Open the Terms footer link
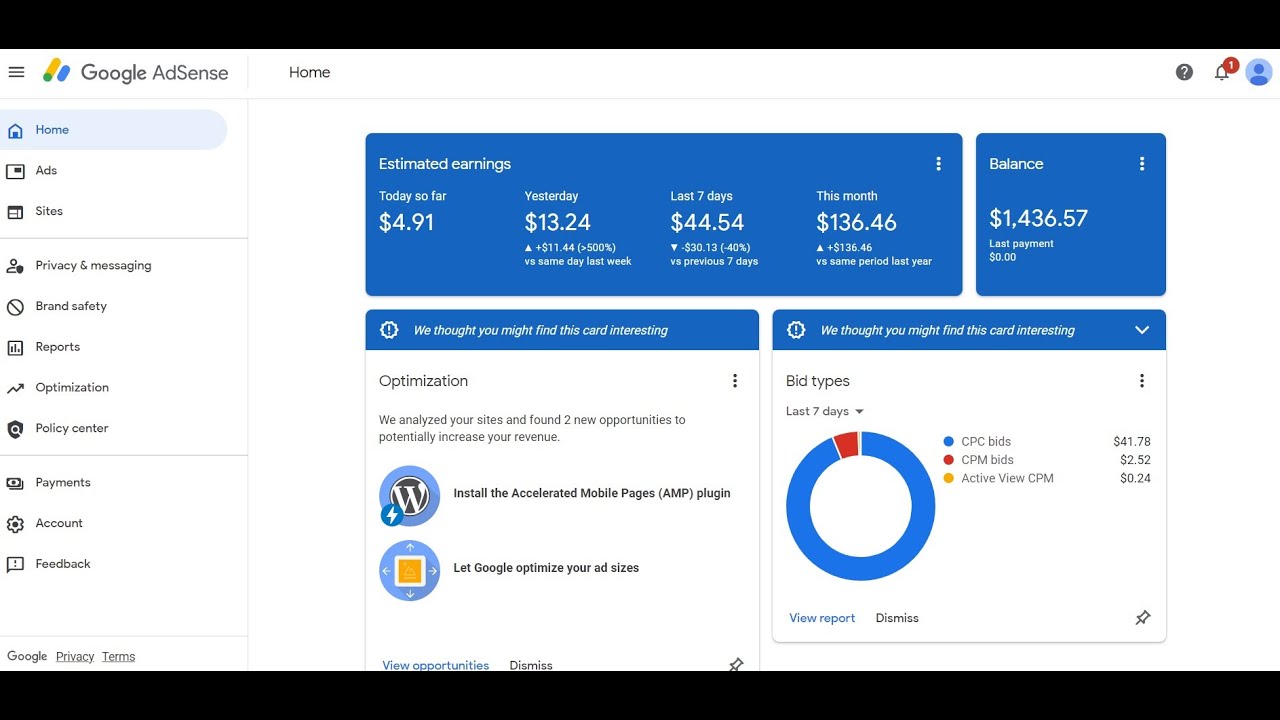Screen dimensions: 1280x720 [x=118, y=657]
